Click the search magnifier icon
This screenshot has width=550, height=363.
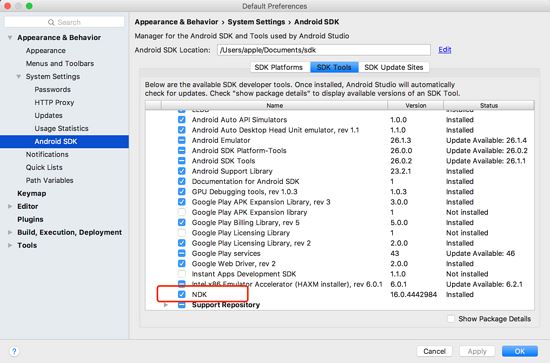tap(51, 22)
